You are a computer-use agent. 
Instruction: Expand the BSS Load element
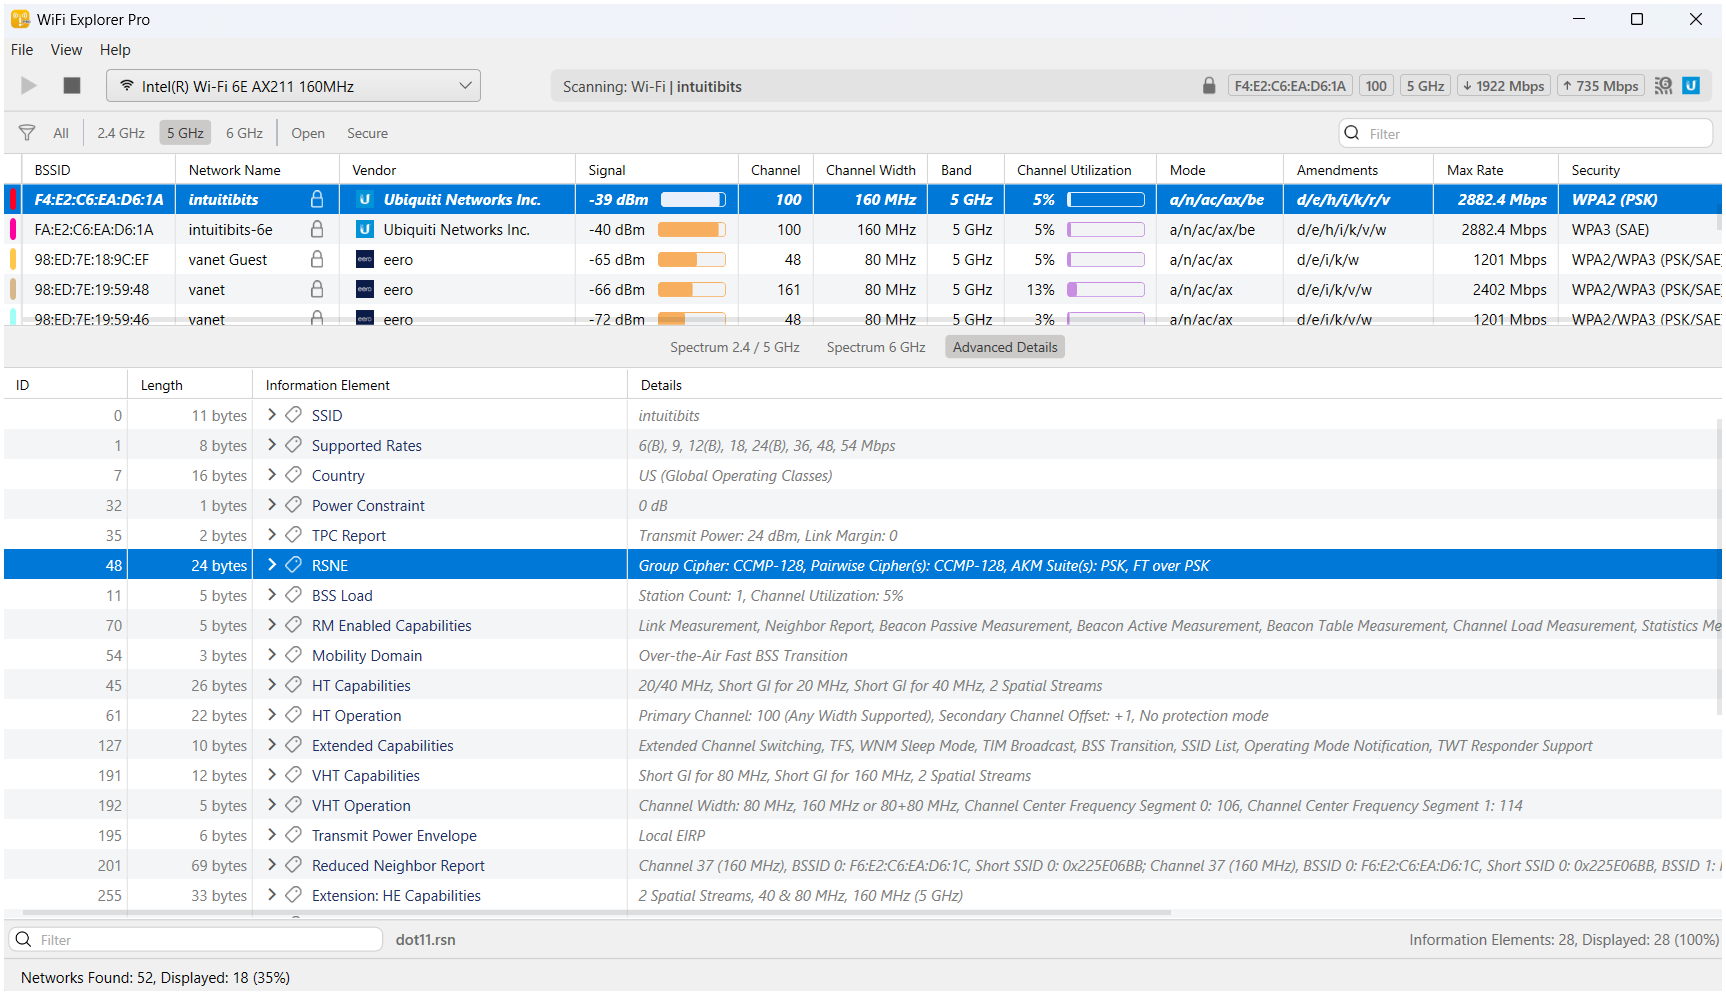272,595
